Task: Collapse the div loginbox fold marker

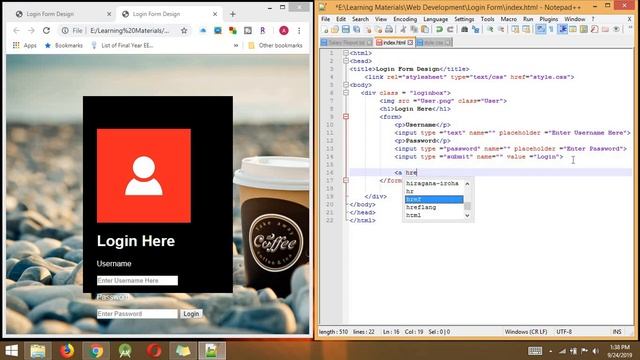Action: 346,93
